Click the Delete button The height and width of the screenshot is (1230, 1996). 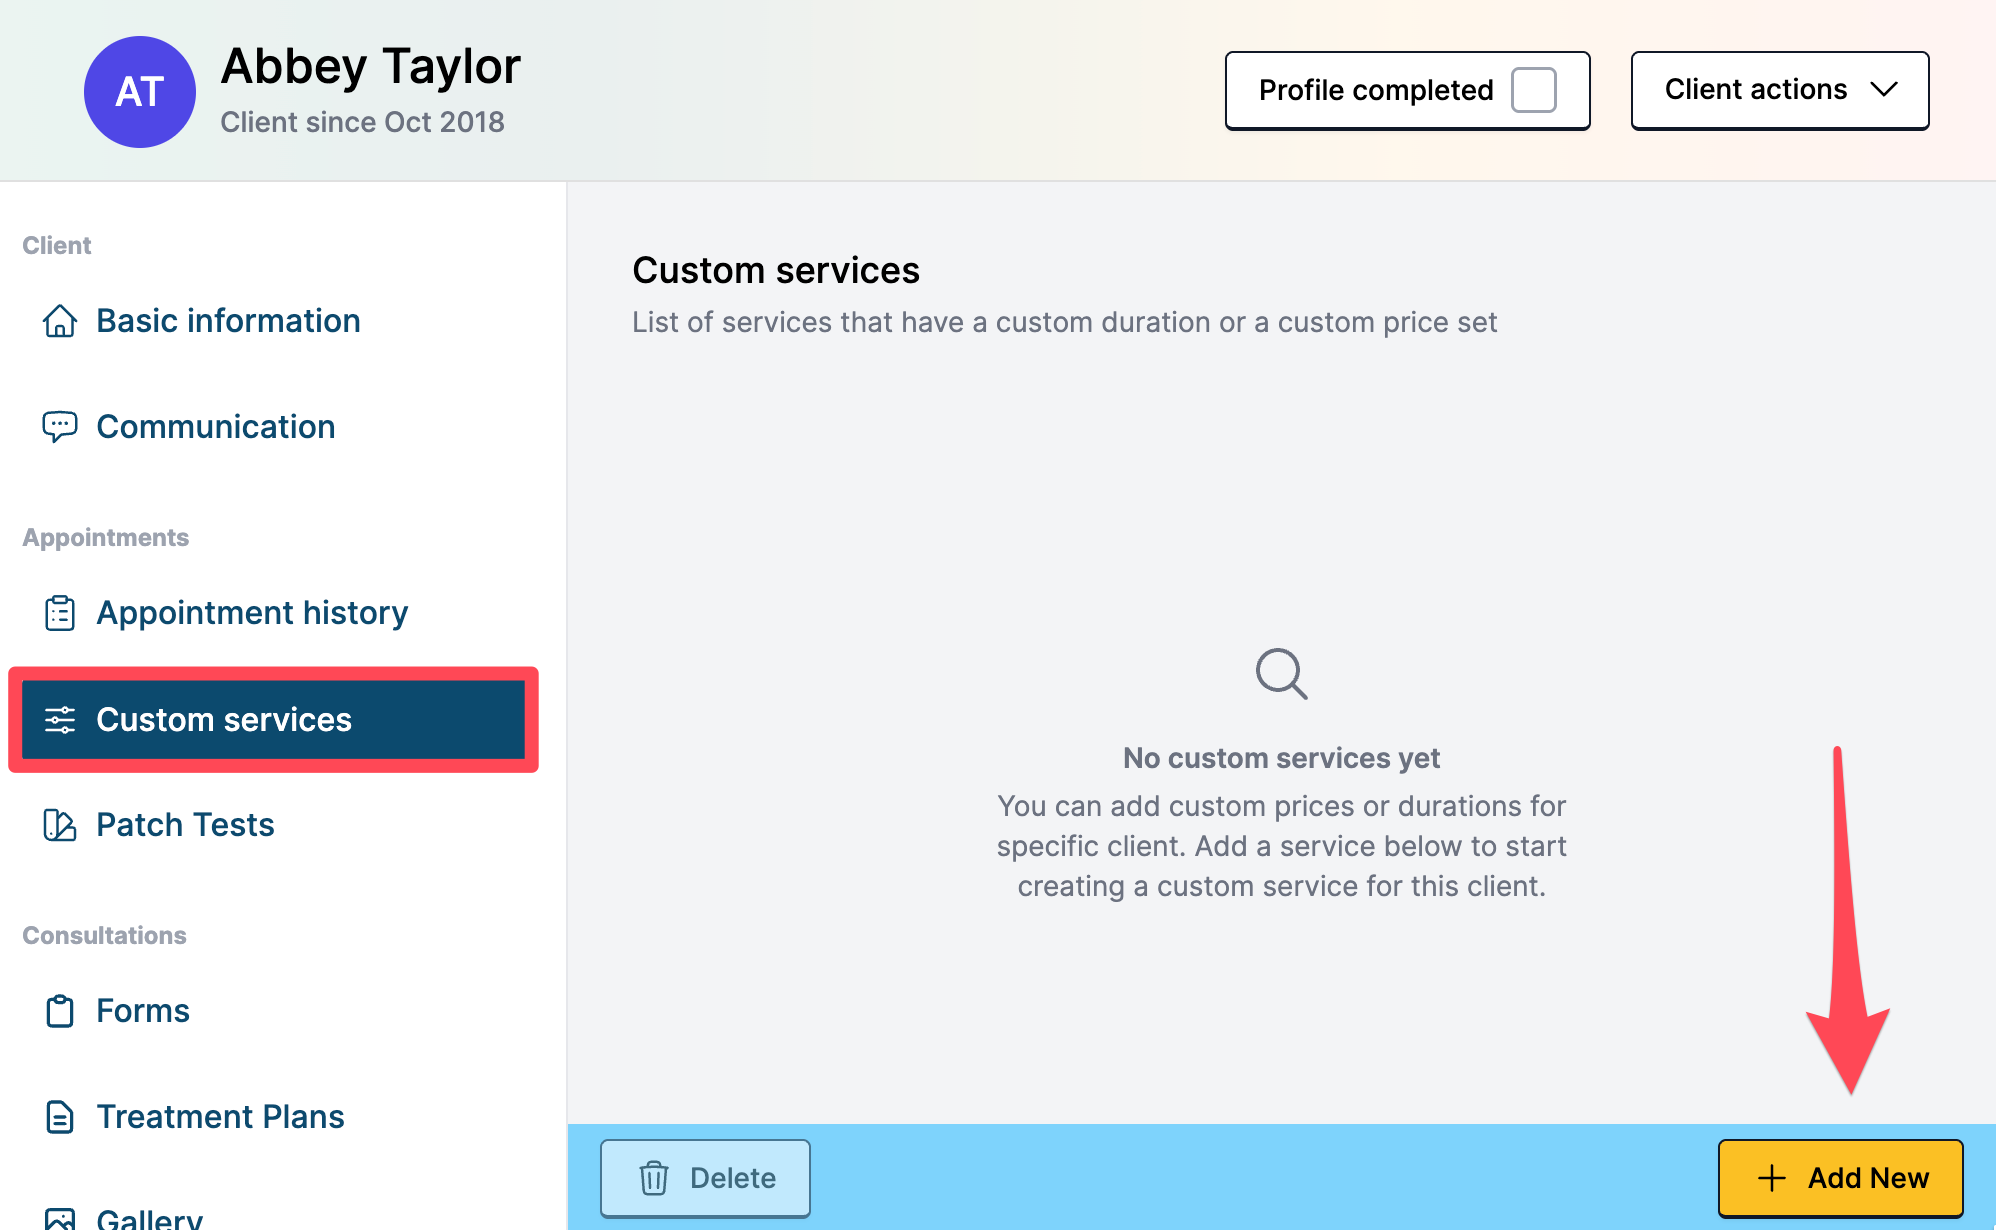click(705, 1178)
